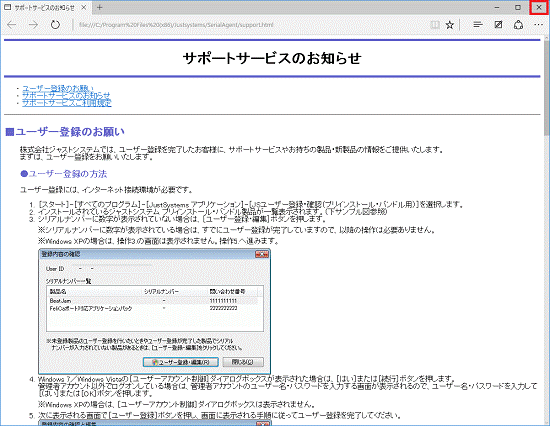
Task: Close the サポートサービスのお知らせ tab
Action: 84,7
